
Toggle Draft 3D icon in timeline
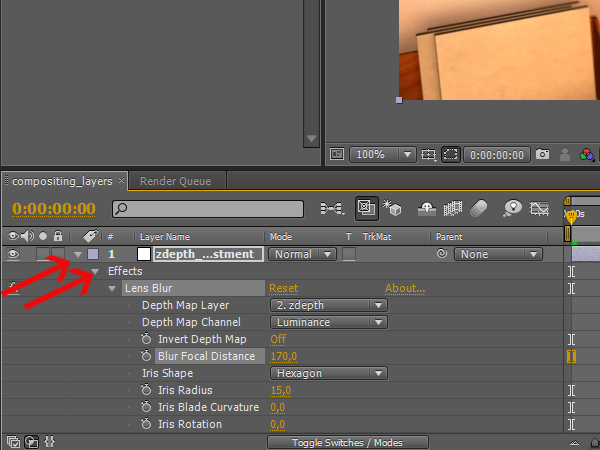[393, 209]
